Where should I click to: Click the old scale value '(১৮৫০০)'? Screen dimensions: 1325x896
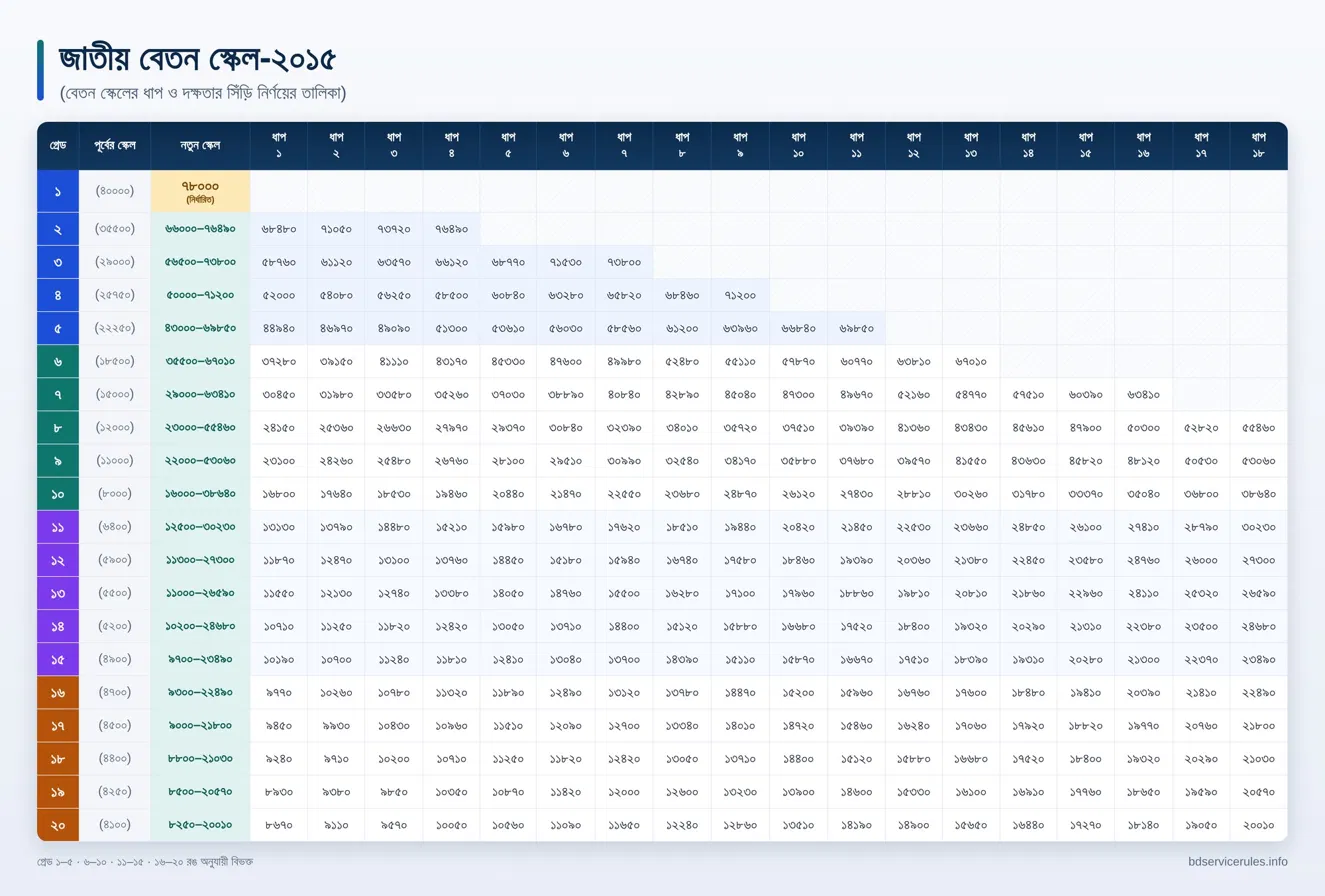tap(115, 361)
